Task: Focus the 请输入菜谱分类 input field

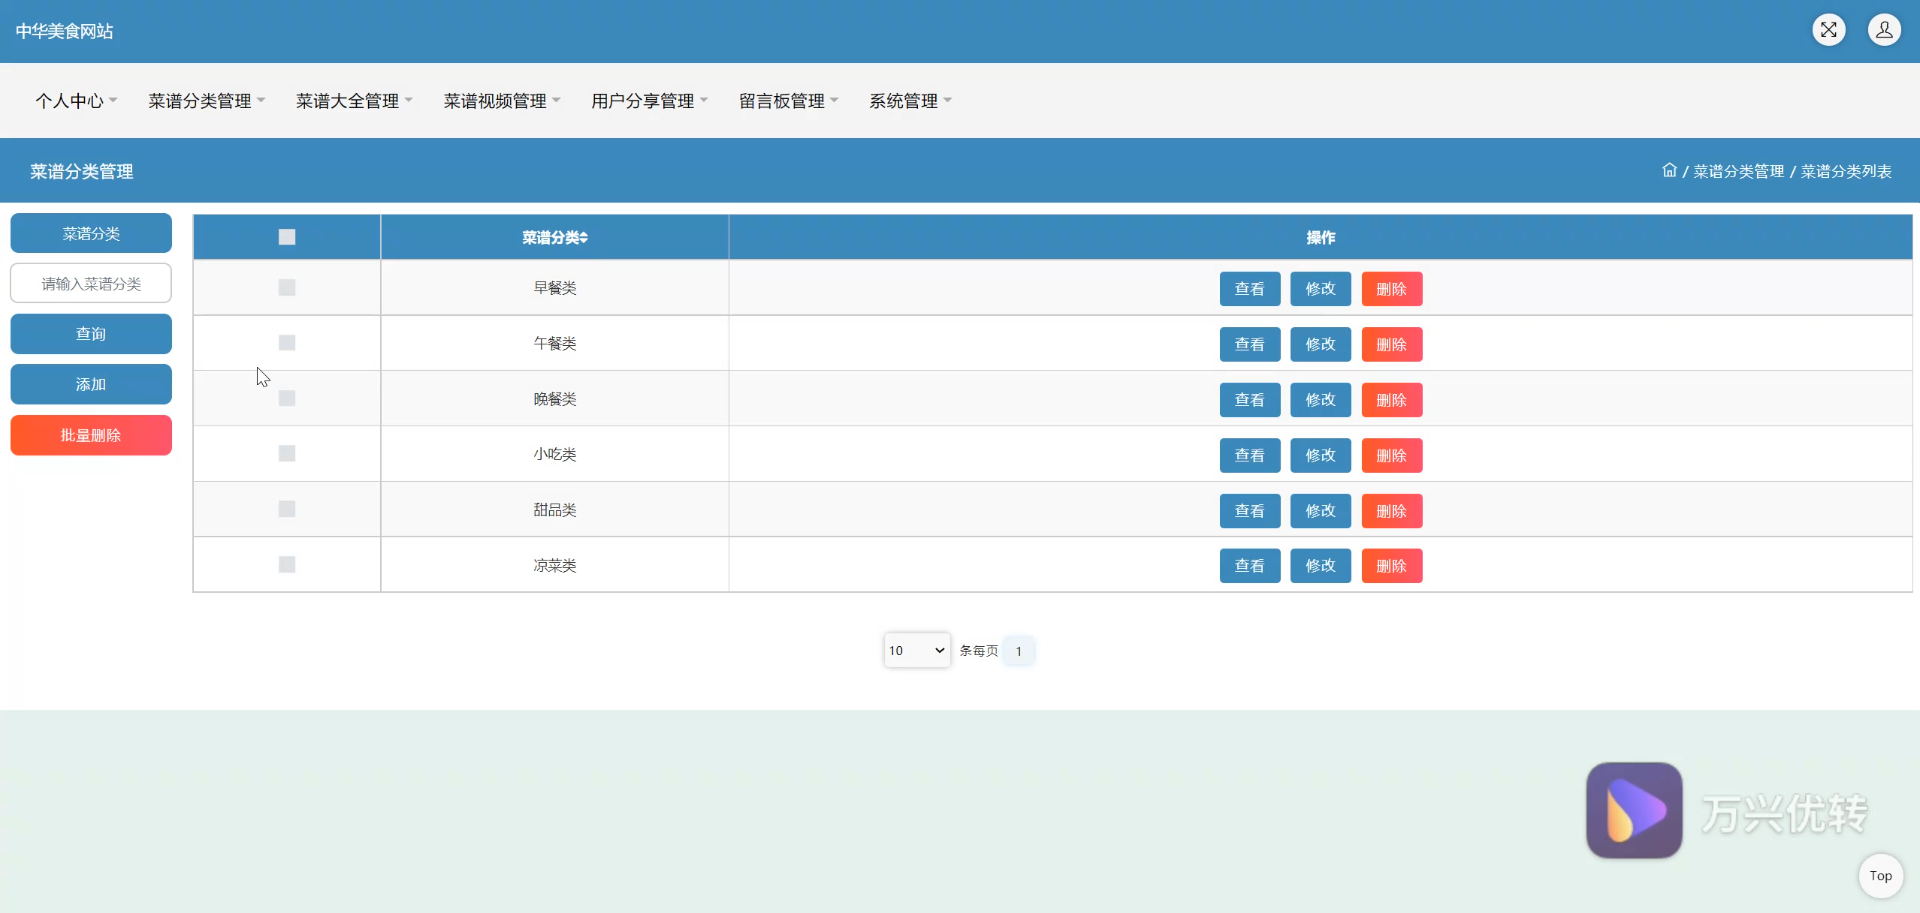Action: pyautogui.click(x=91, y=283)
